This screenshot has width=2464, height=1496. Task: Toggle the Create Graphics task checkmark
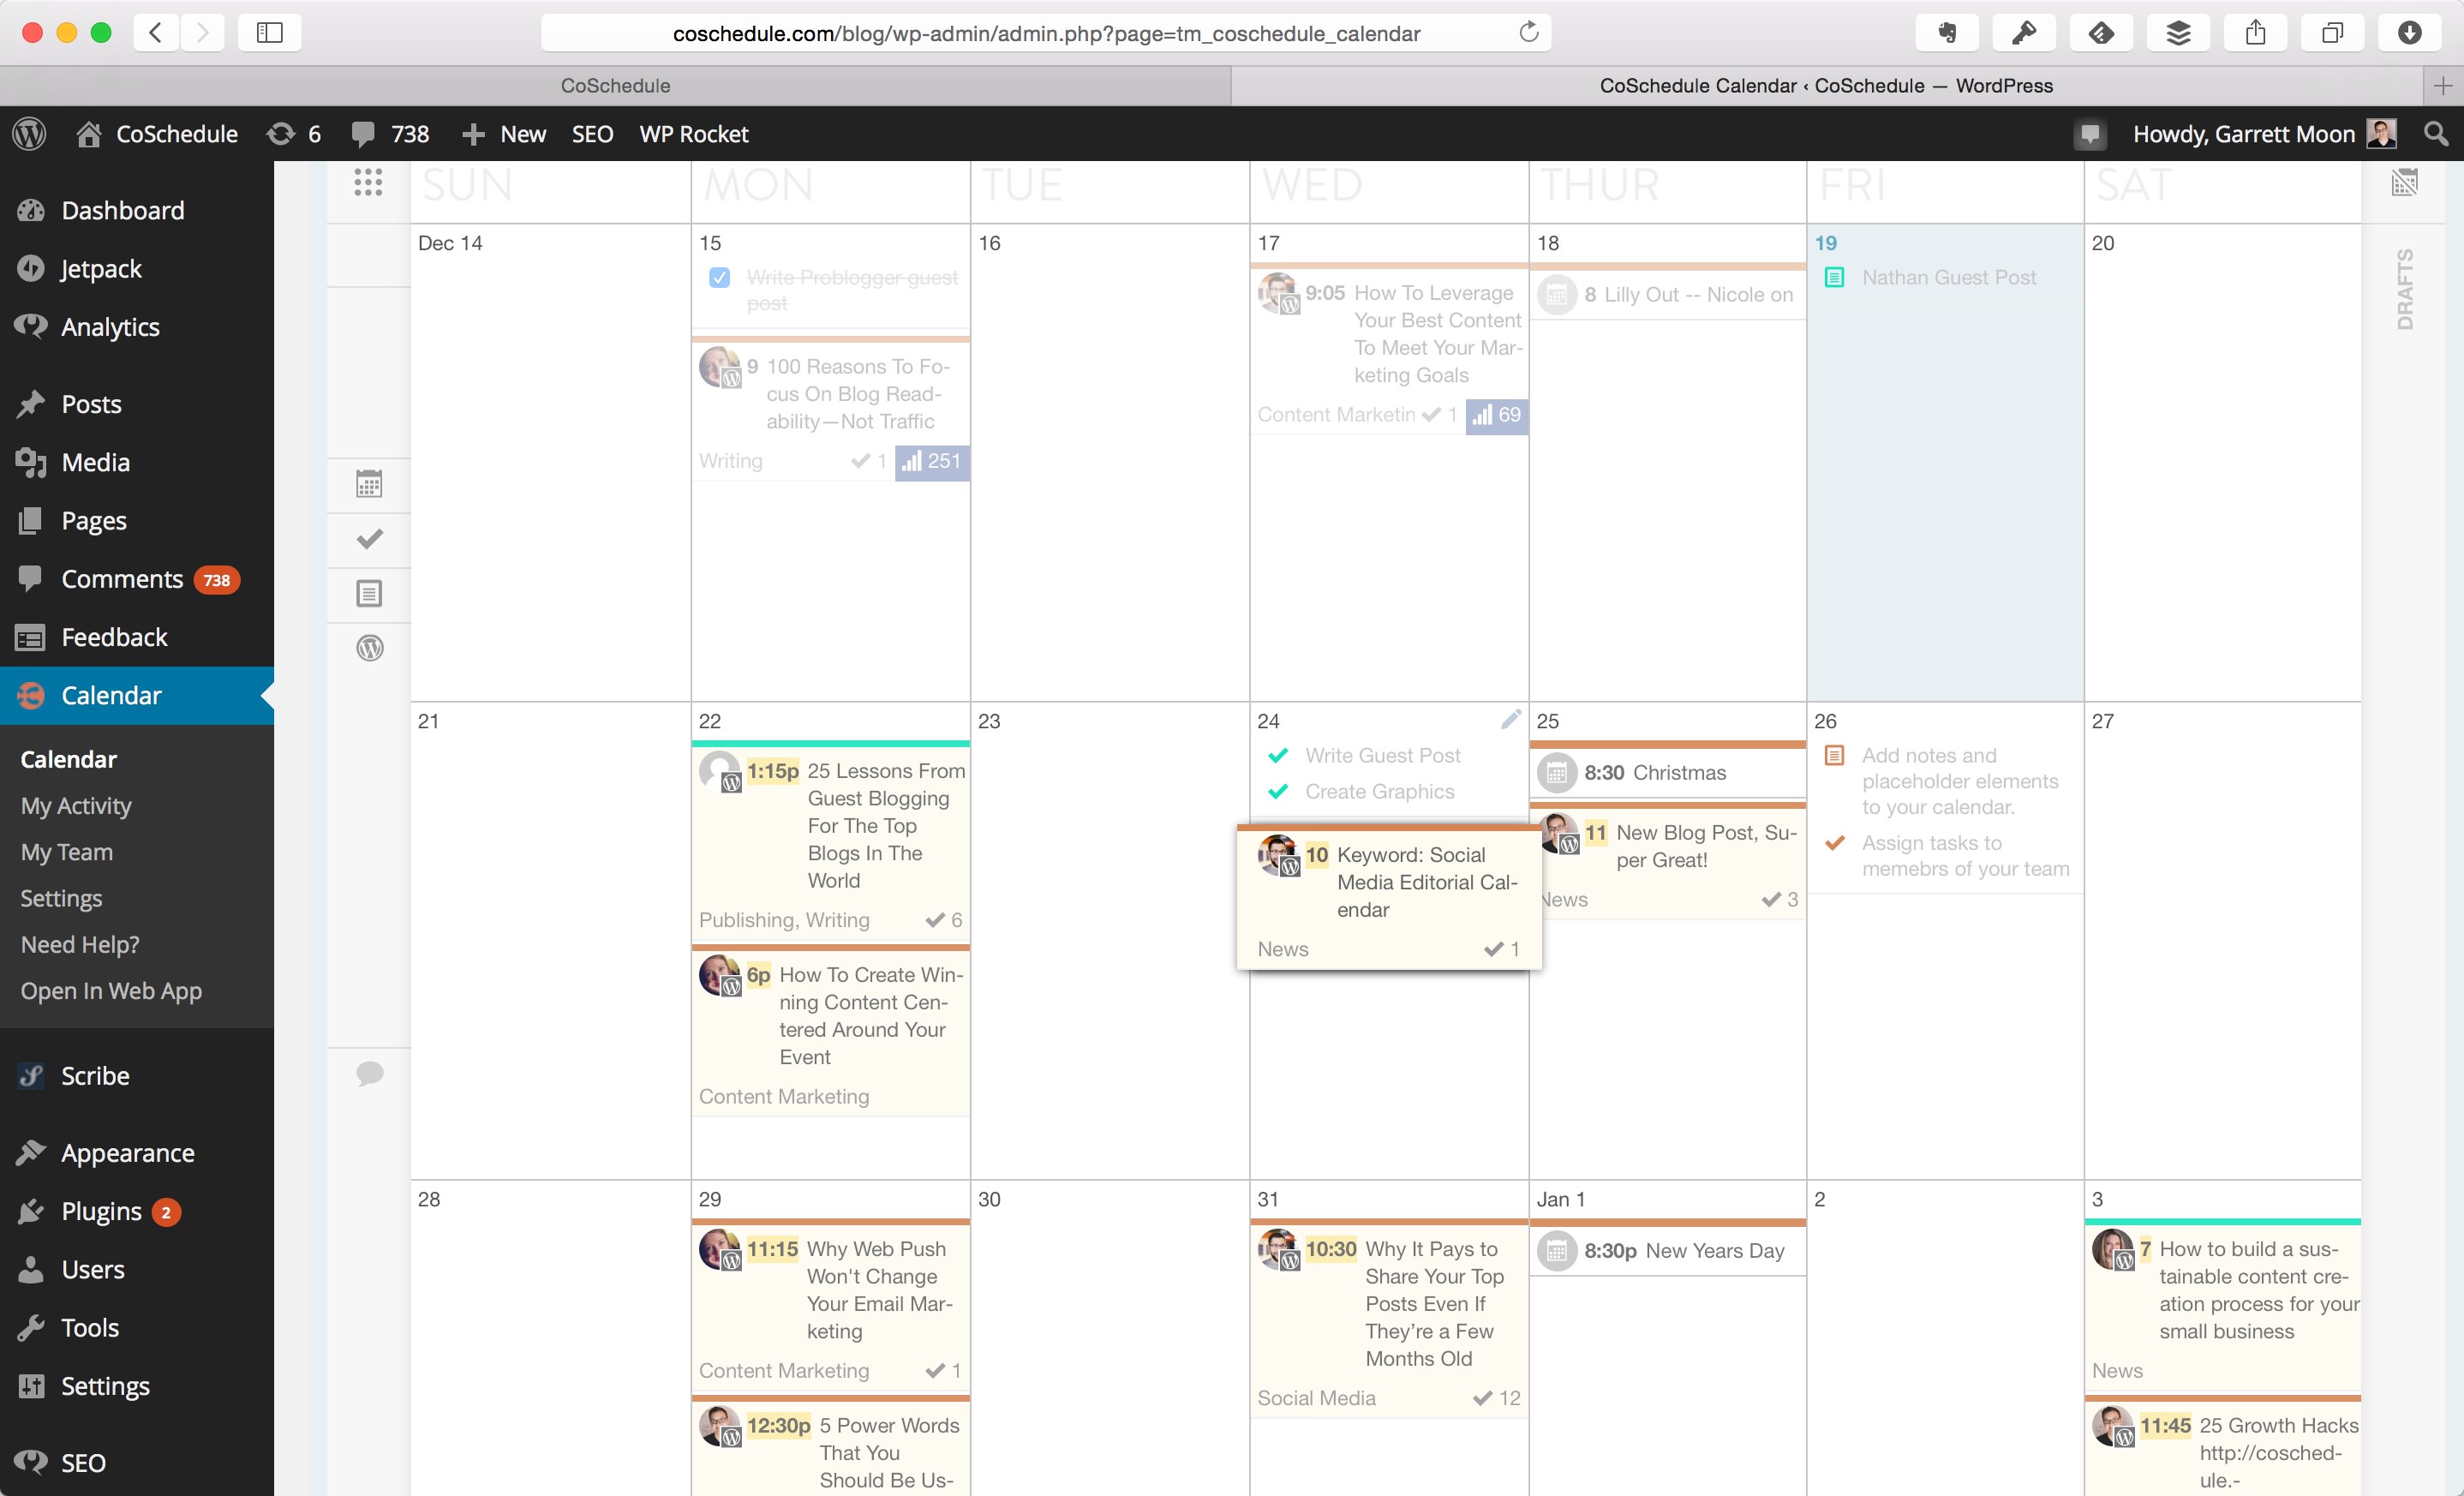click(x=1278, y=792)
